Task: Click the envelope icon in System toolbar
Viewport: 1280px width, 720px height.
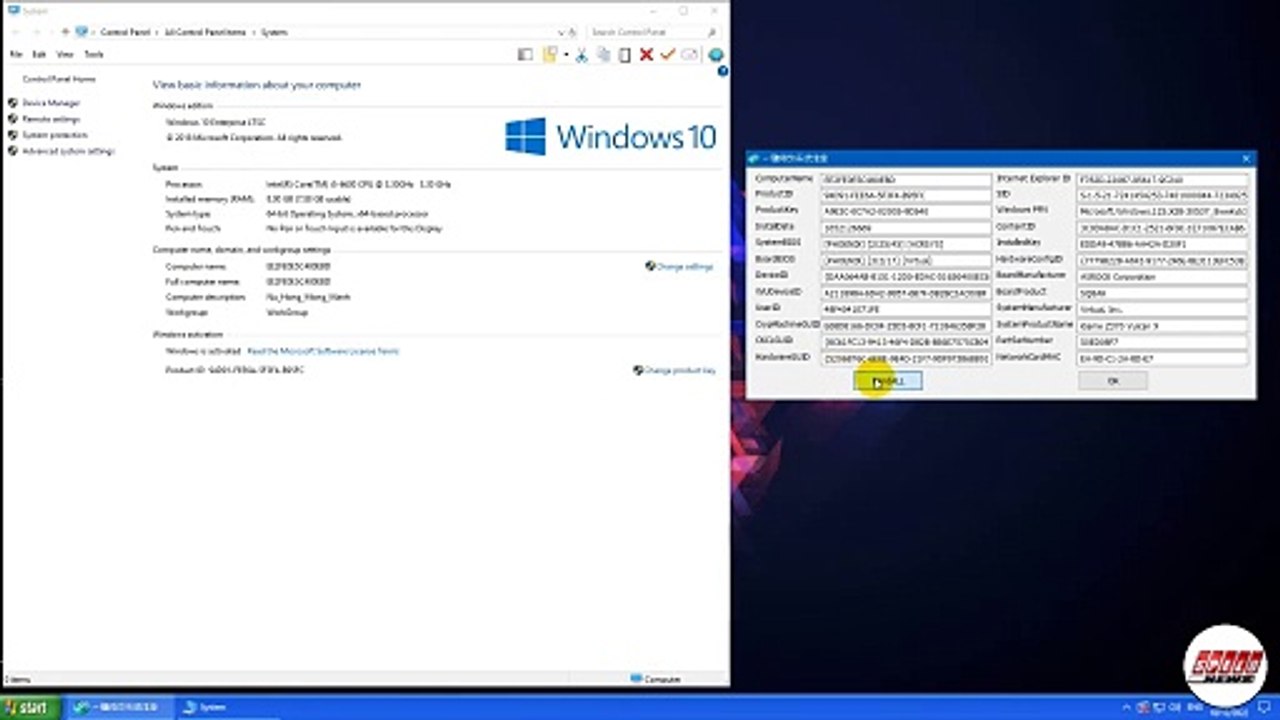Action: pos(690,55)
